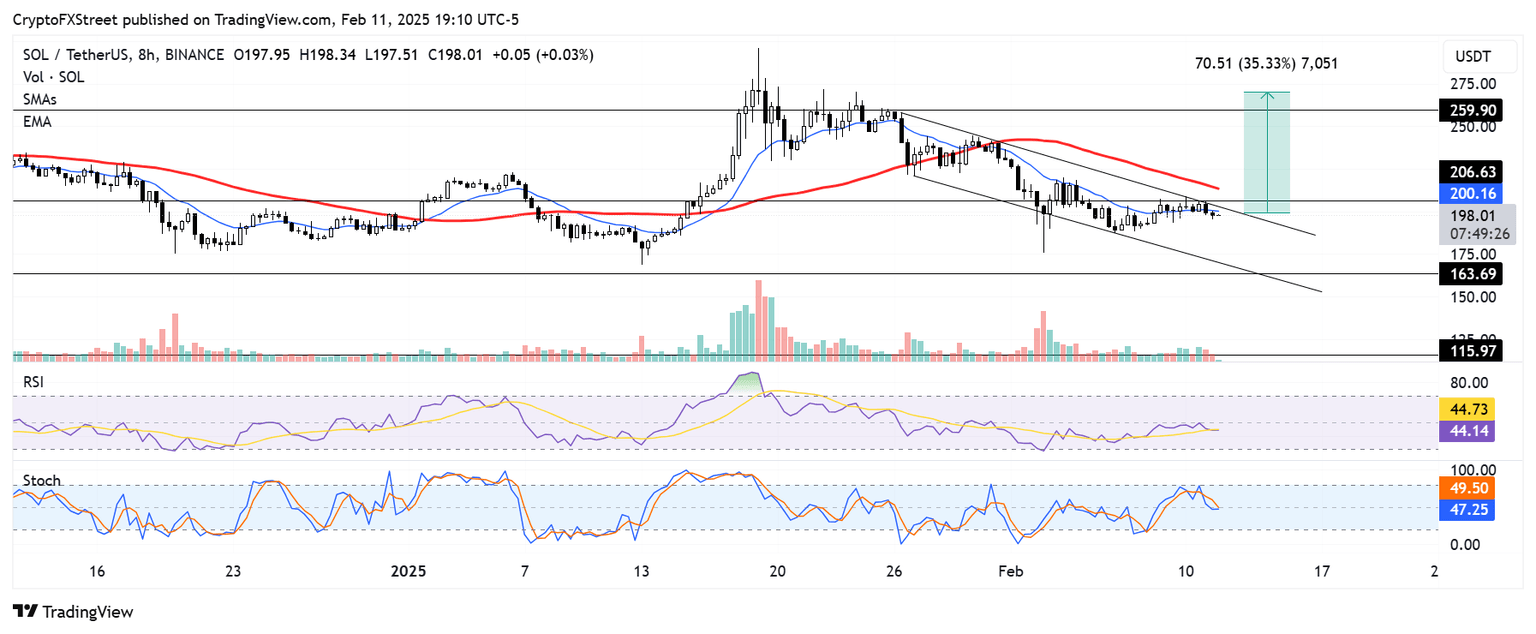Click the 115.97 volume axis label
The image size is (1536, 634).
coord(1471,351)
